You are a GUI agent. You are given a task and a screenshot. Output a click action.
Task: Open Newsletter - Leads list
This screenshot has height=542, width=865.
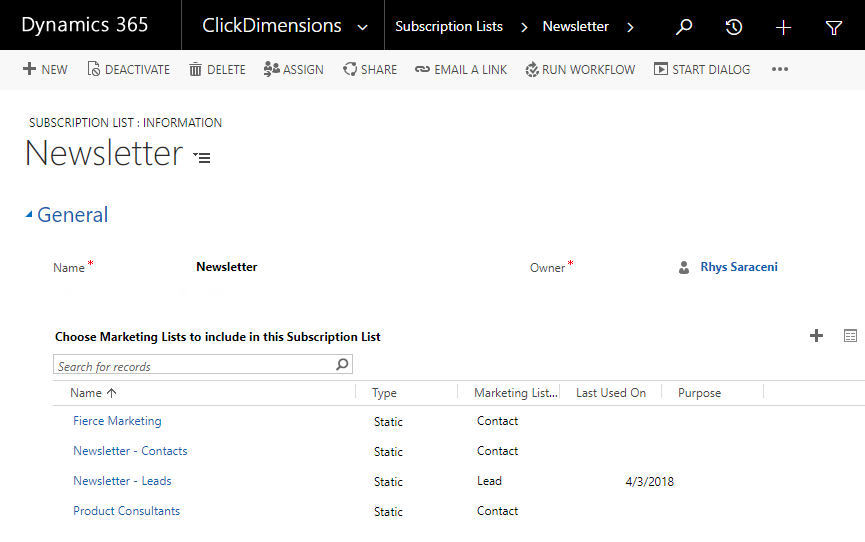[x=122, y=481]
